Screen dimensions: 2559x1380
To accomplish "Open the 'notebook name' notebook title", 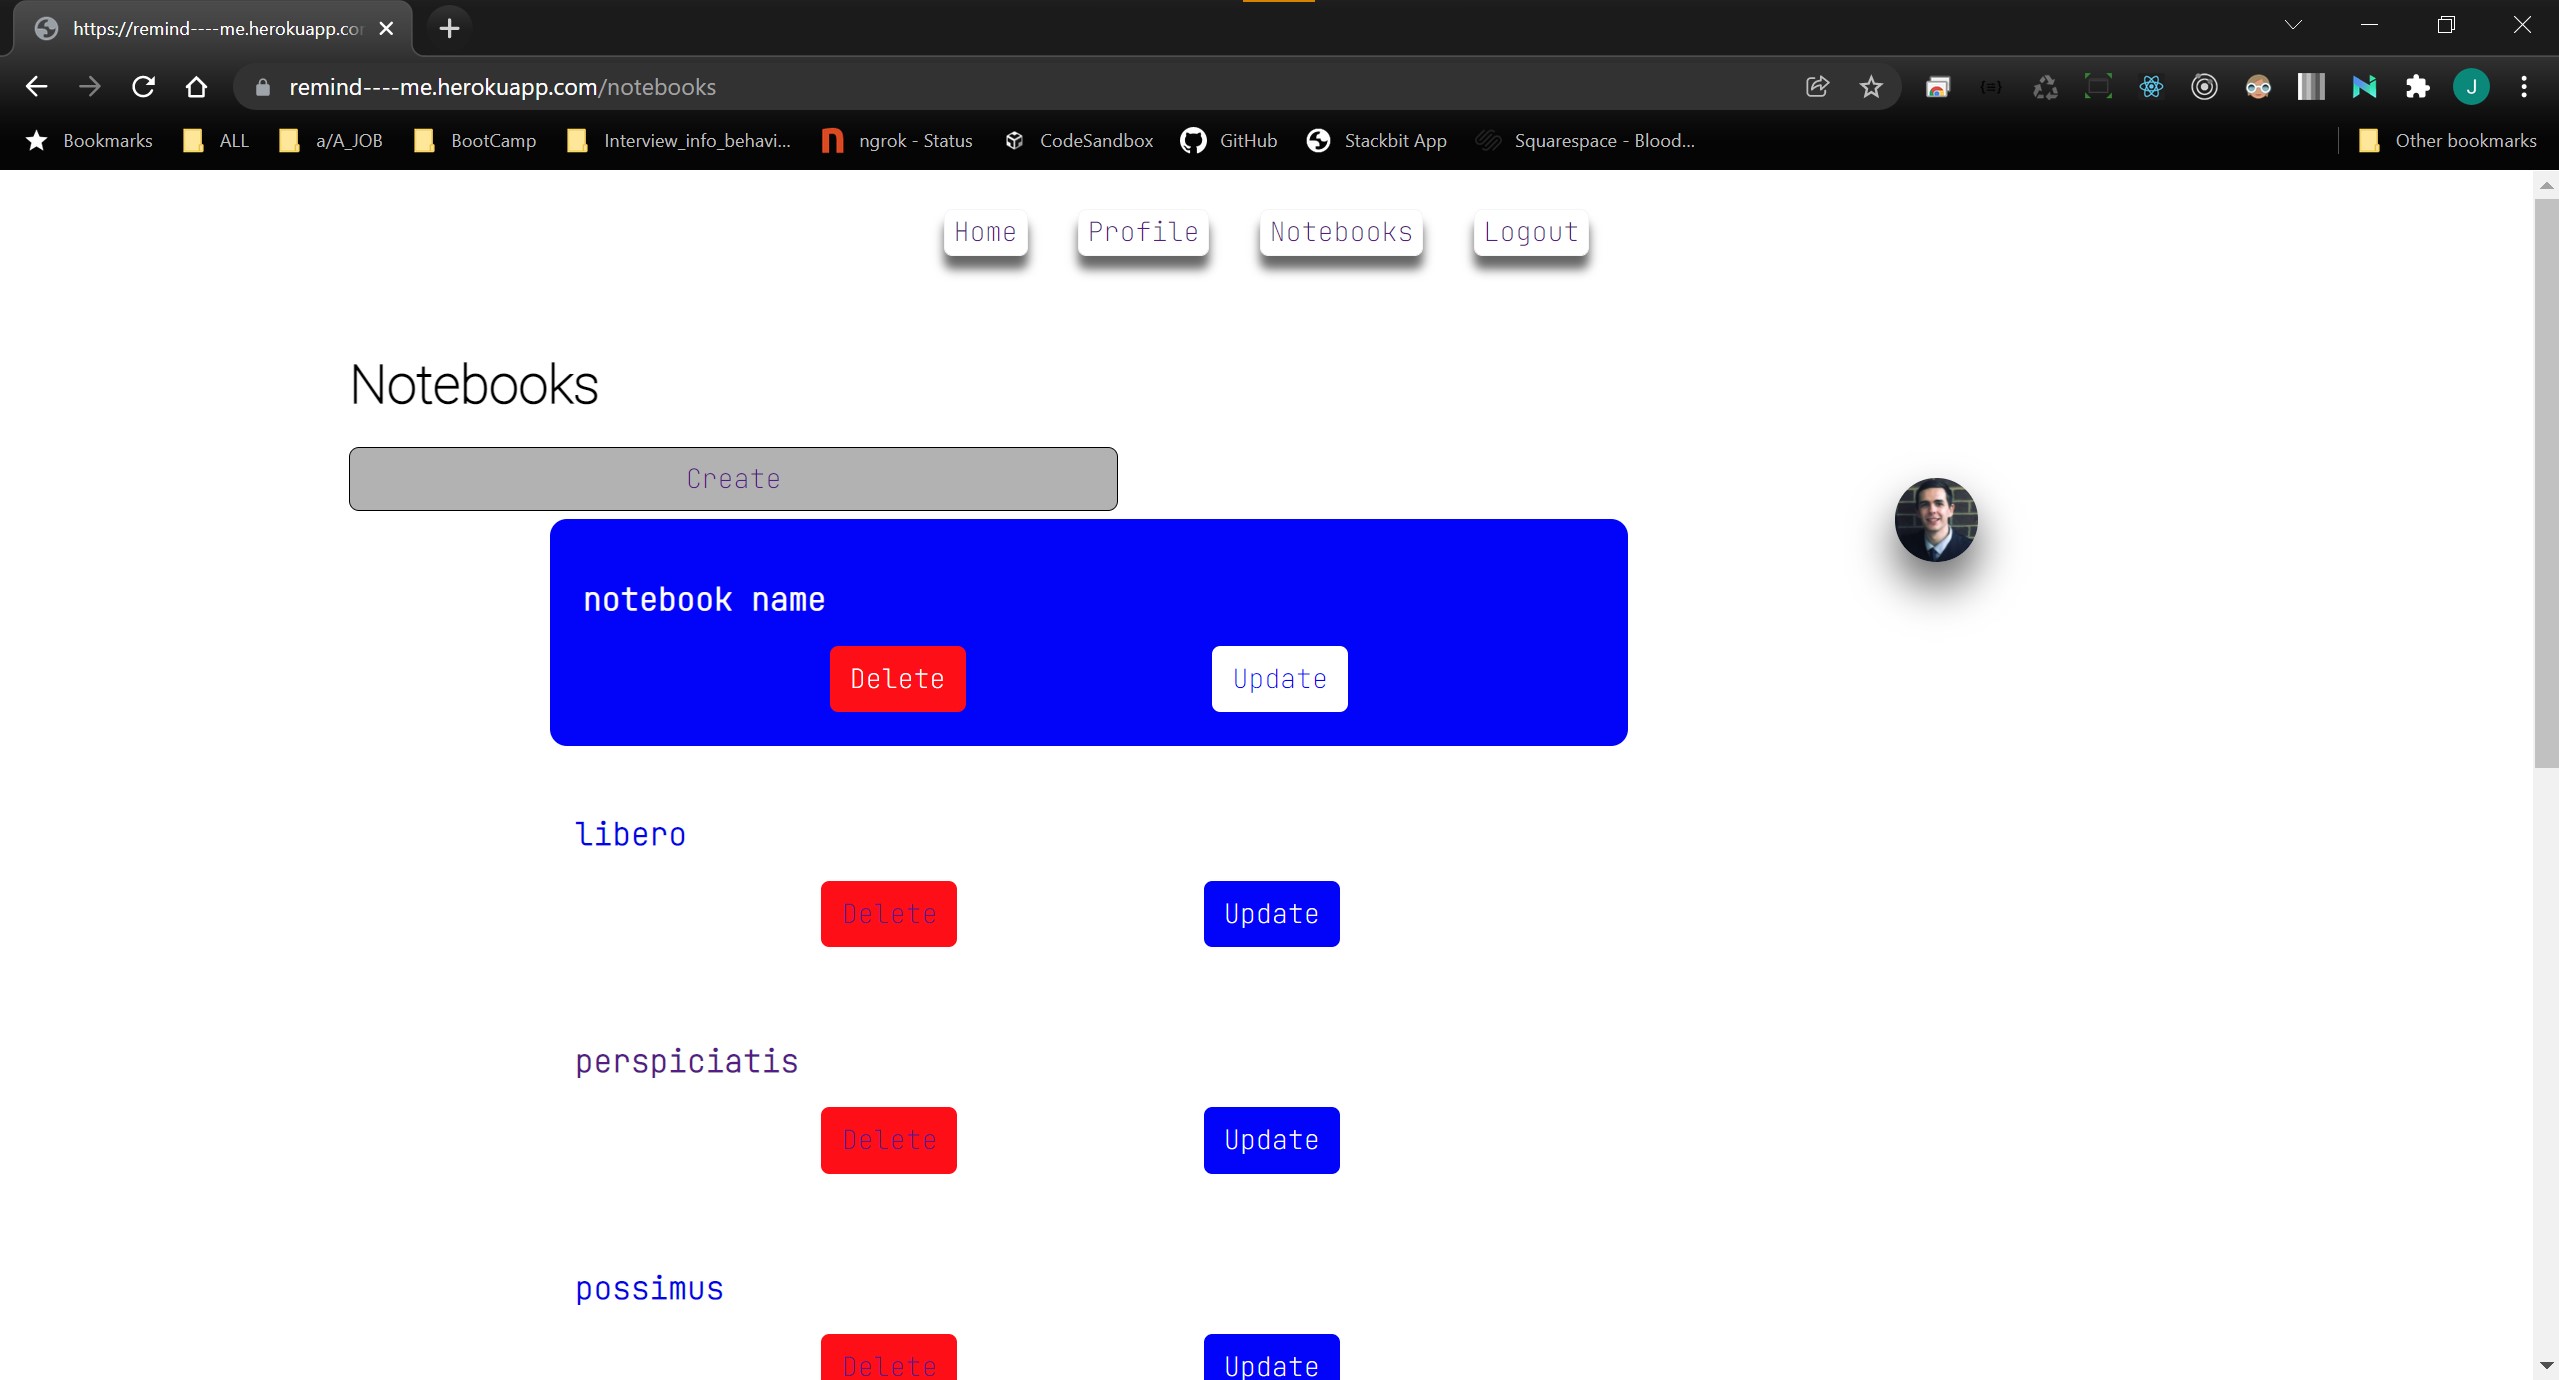I will tap(704, 600).
